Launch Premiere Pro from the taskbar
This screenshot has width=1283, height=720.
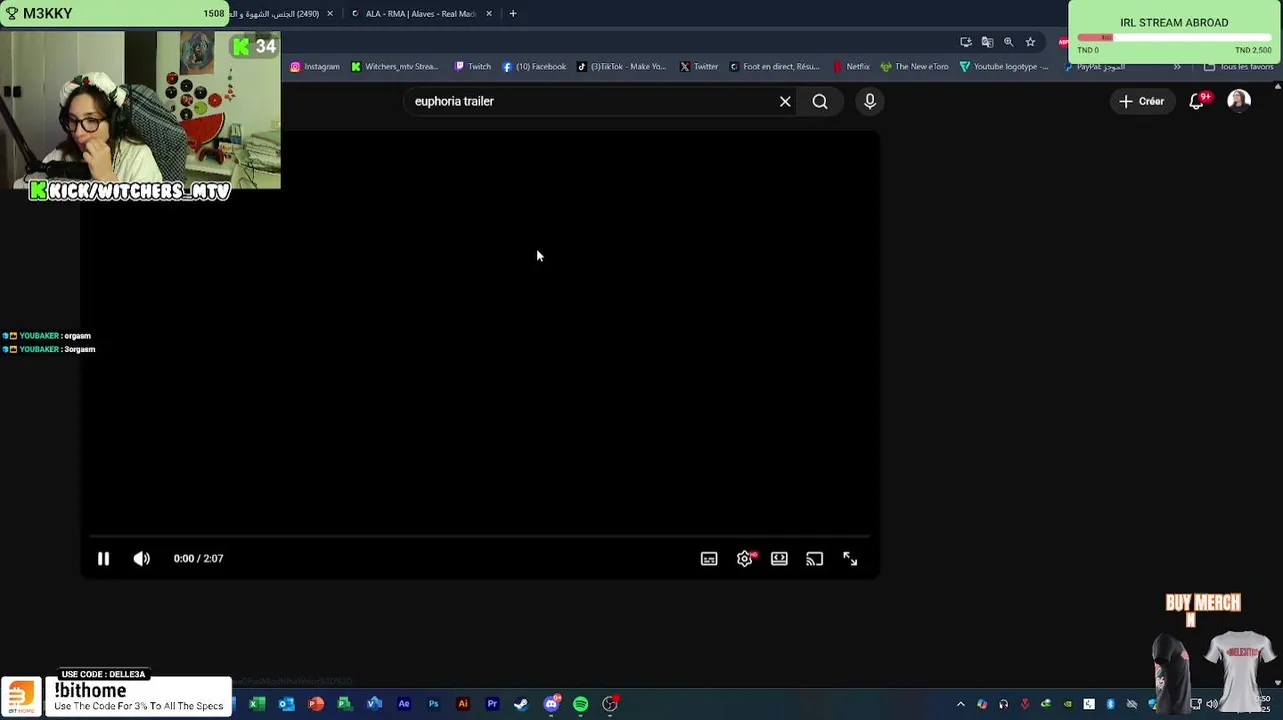click(492, 704)
